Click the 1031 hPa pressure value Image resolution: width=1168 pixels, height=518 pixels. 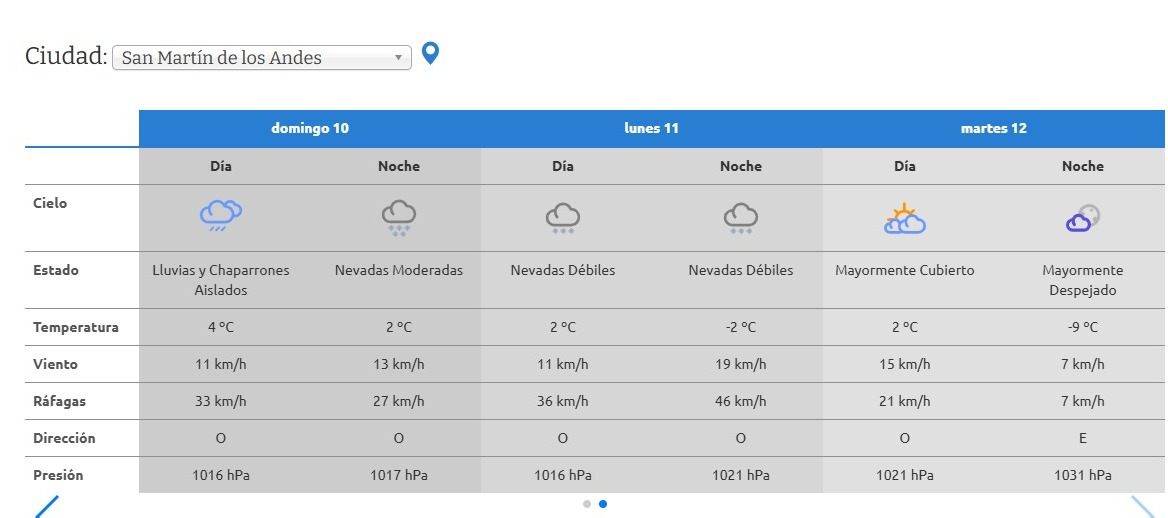(1082, 475)
